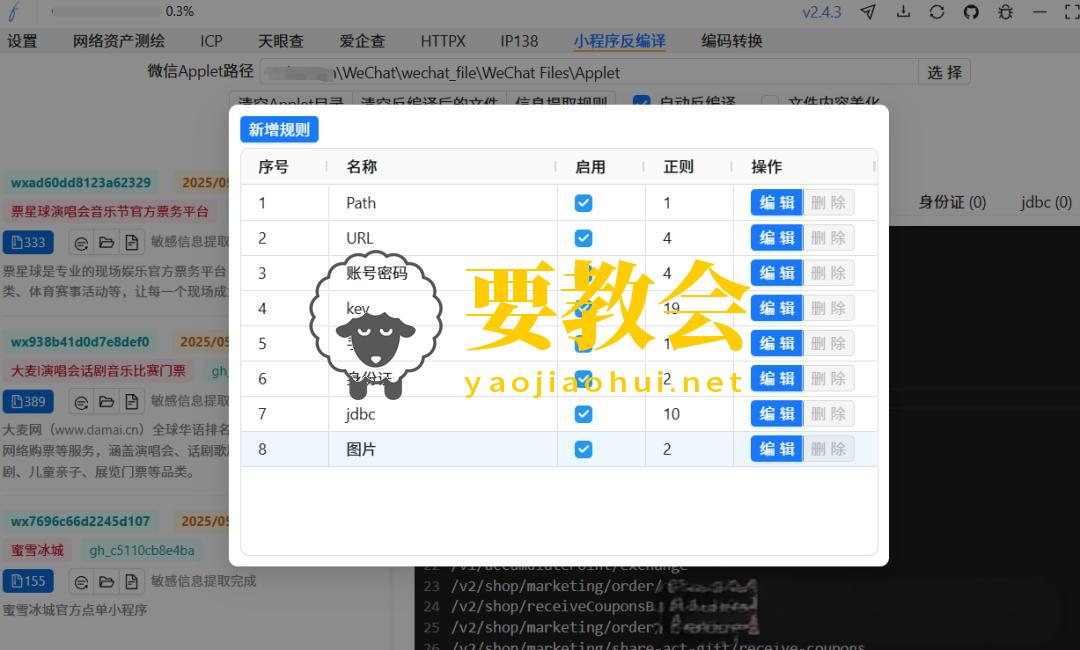Select the 小程序反编译 tab
The height and width of the screenshot is (650, 1080).
[x=619, y=41]
